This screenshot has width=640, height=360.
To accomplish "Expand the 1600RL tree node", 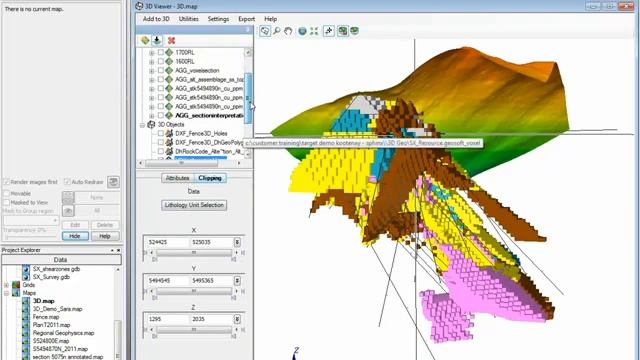I will [152, 62].
